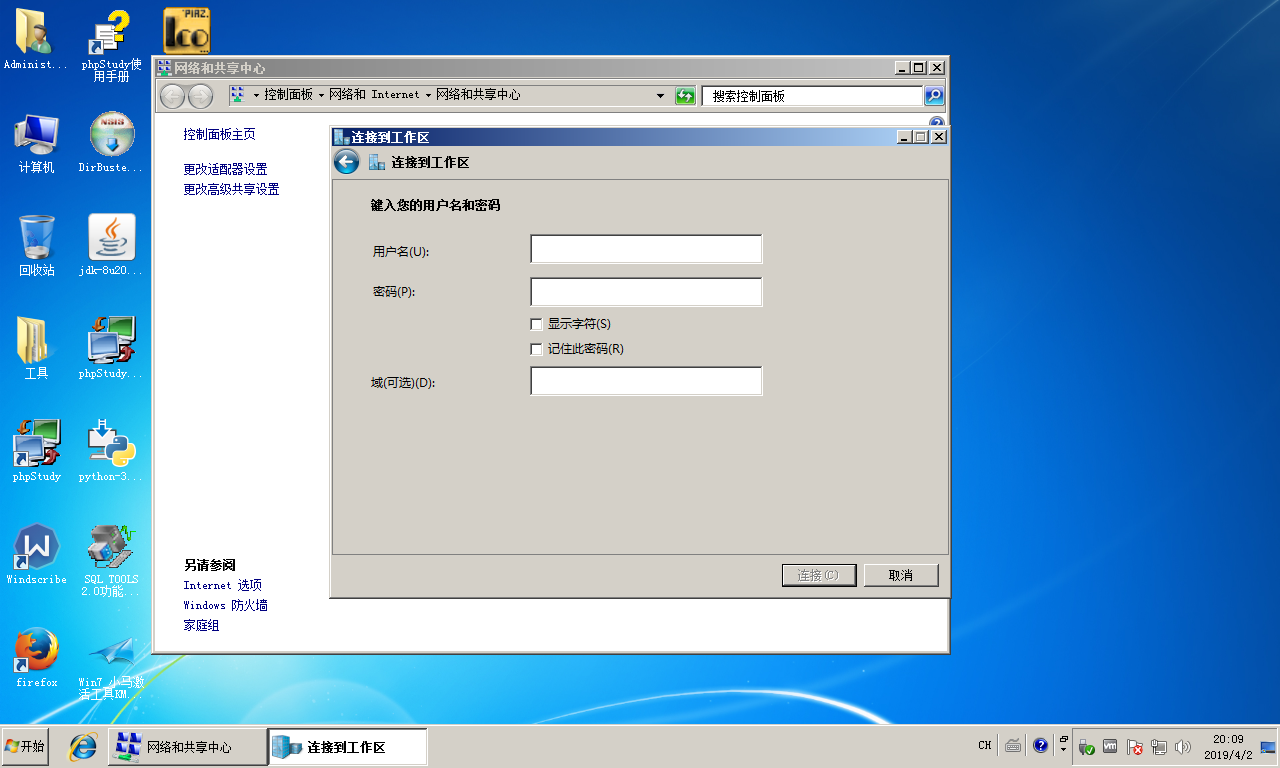Expand the dropdown arrow after 控制面板 breadcrumb
Screen dimensions: 1280x768
click(321, 95)
